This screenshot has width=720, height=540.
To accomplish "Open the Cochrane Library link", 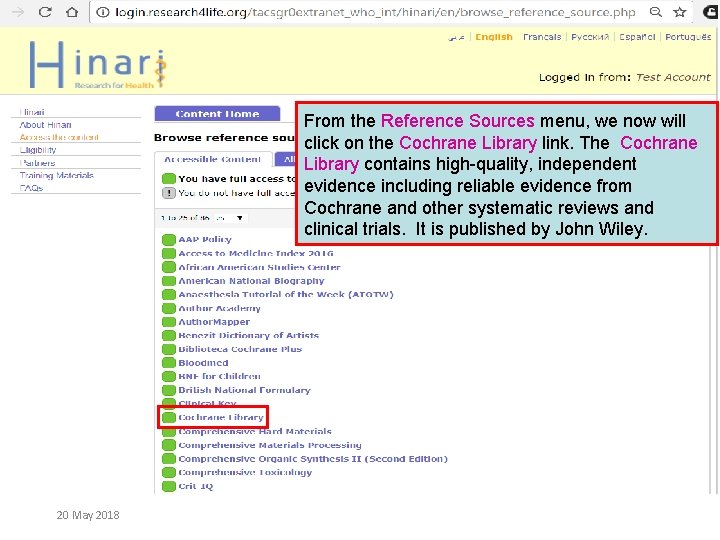I will tap(221, 417).
